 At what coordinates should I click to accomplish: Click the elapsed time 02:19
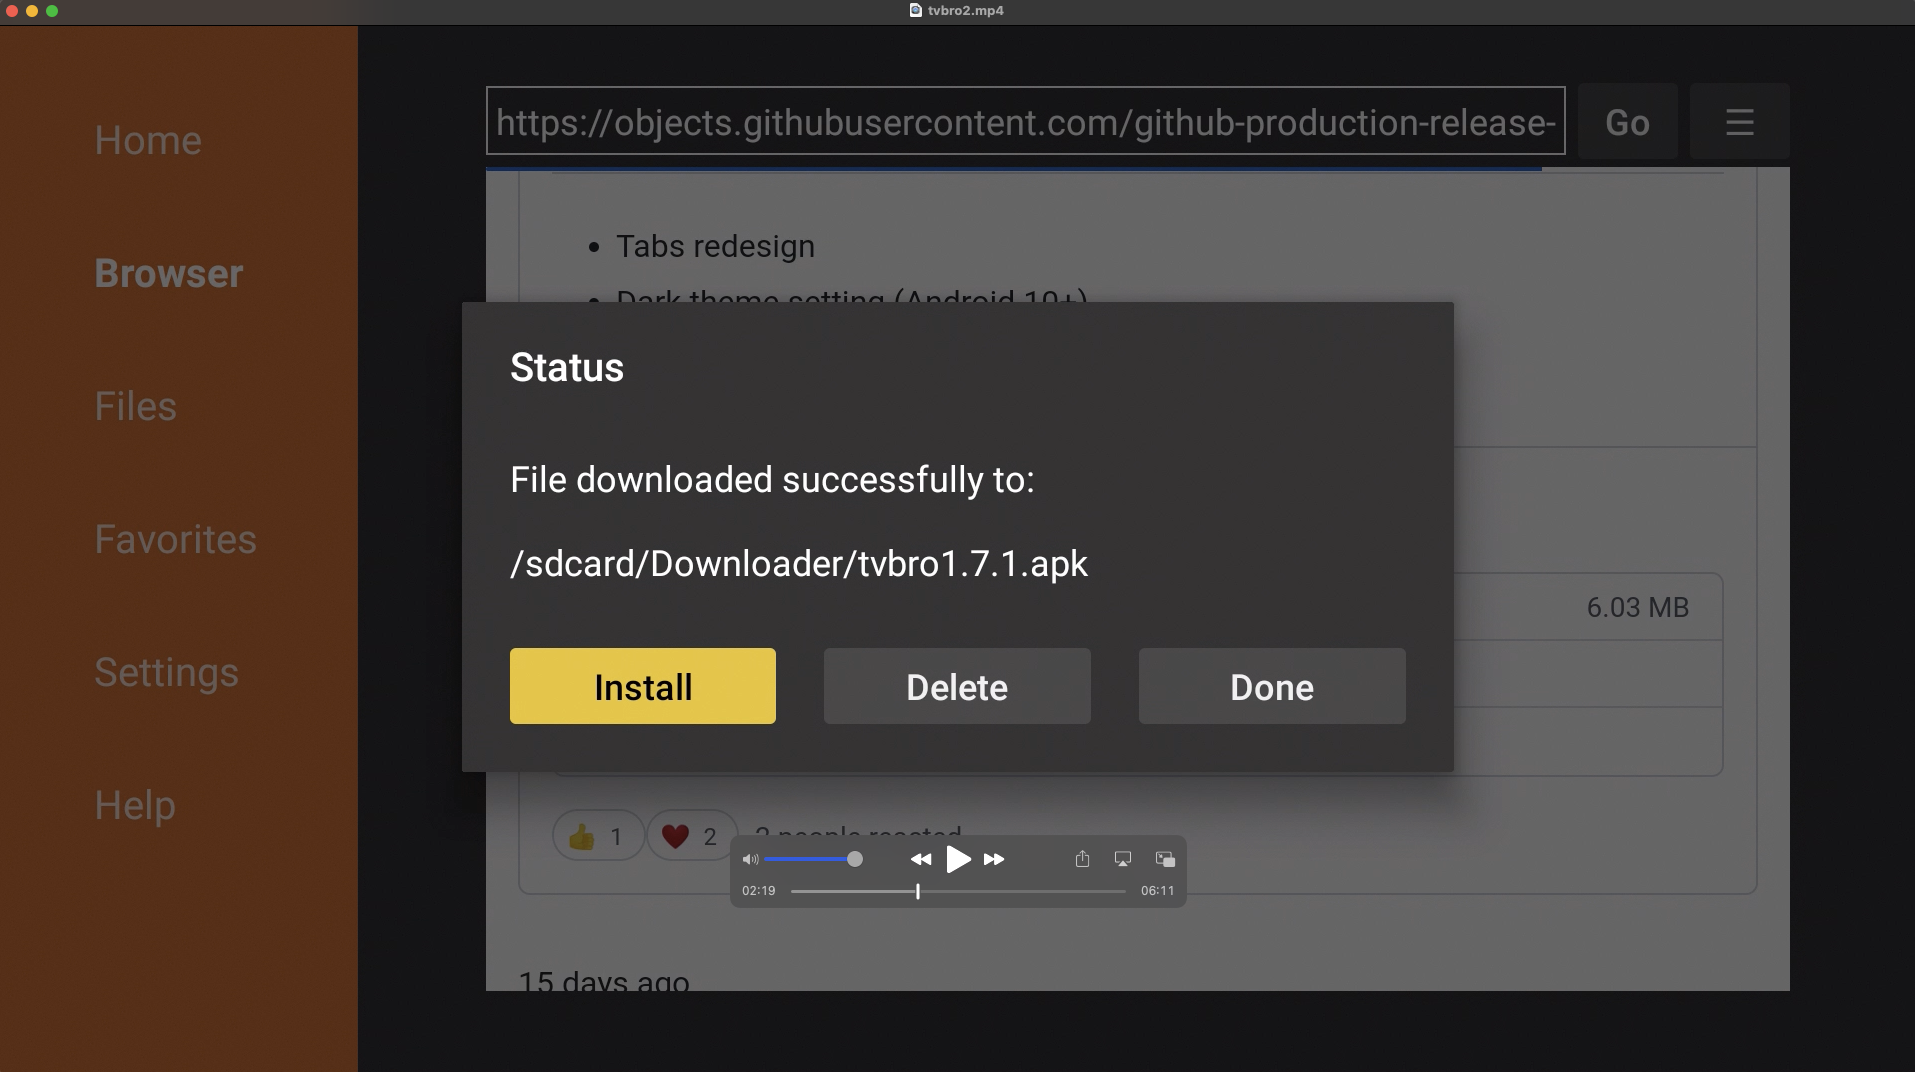click(x=758, y=890)
